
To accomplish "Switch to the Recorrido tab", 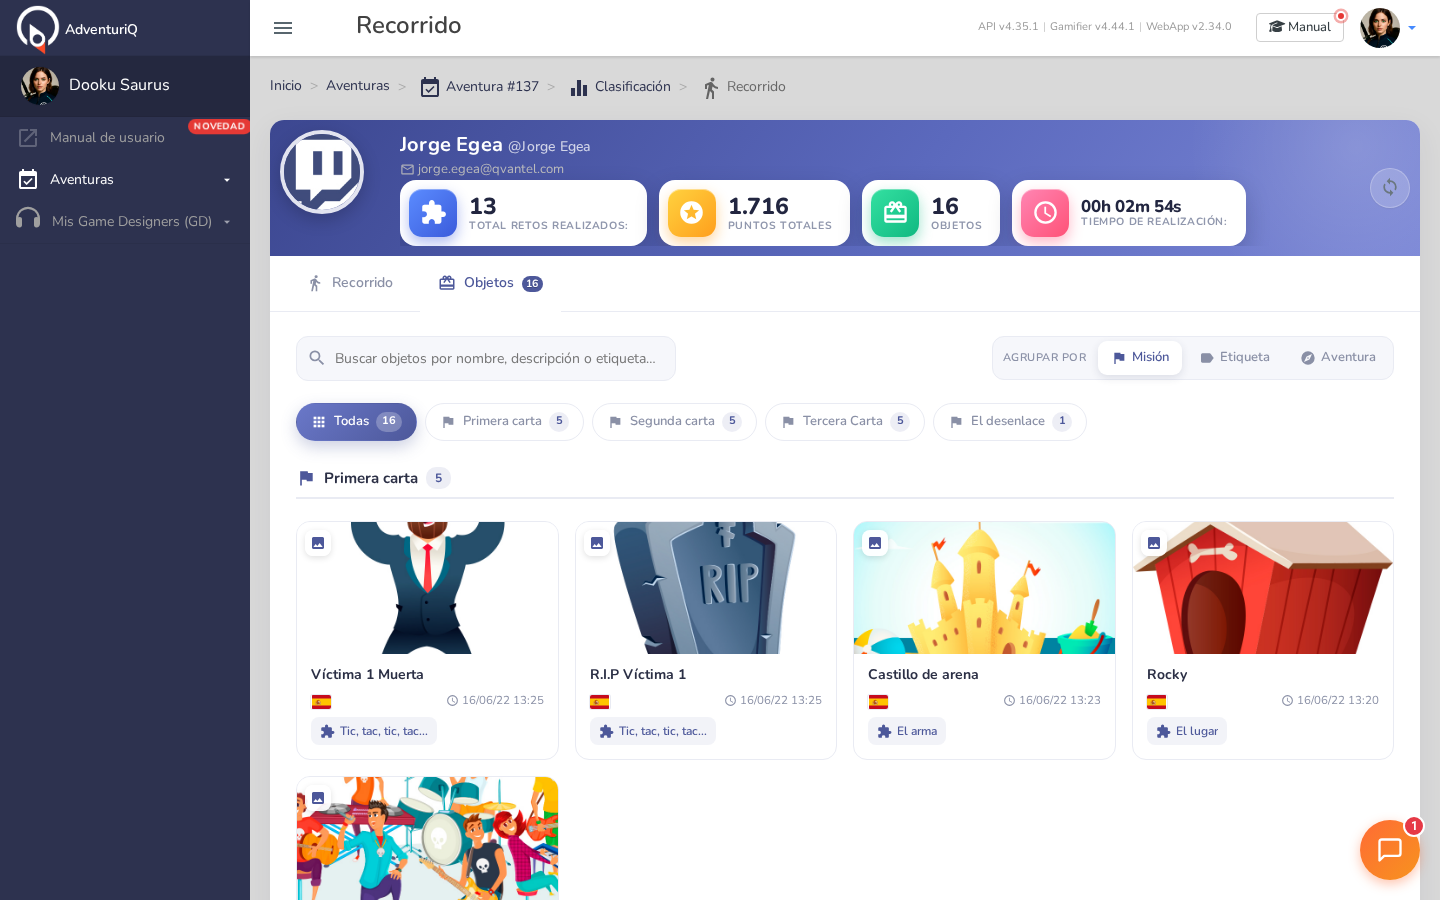I will pyautogui.click(x=350, y=283).
